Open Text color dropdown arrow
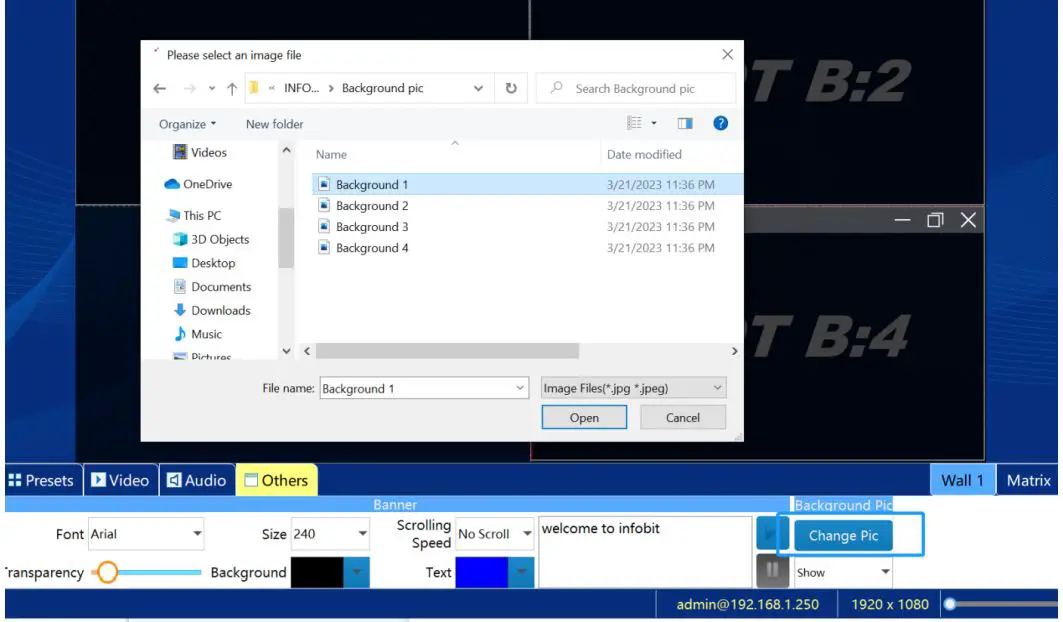The width and height of the screenshot is (1063, 622). (x=521, y=572)
